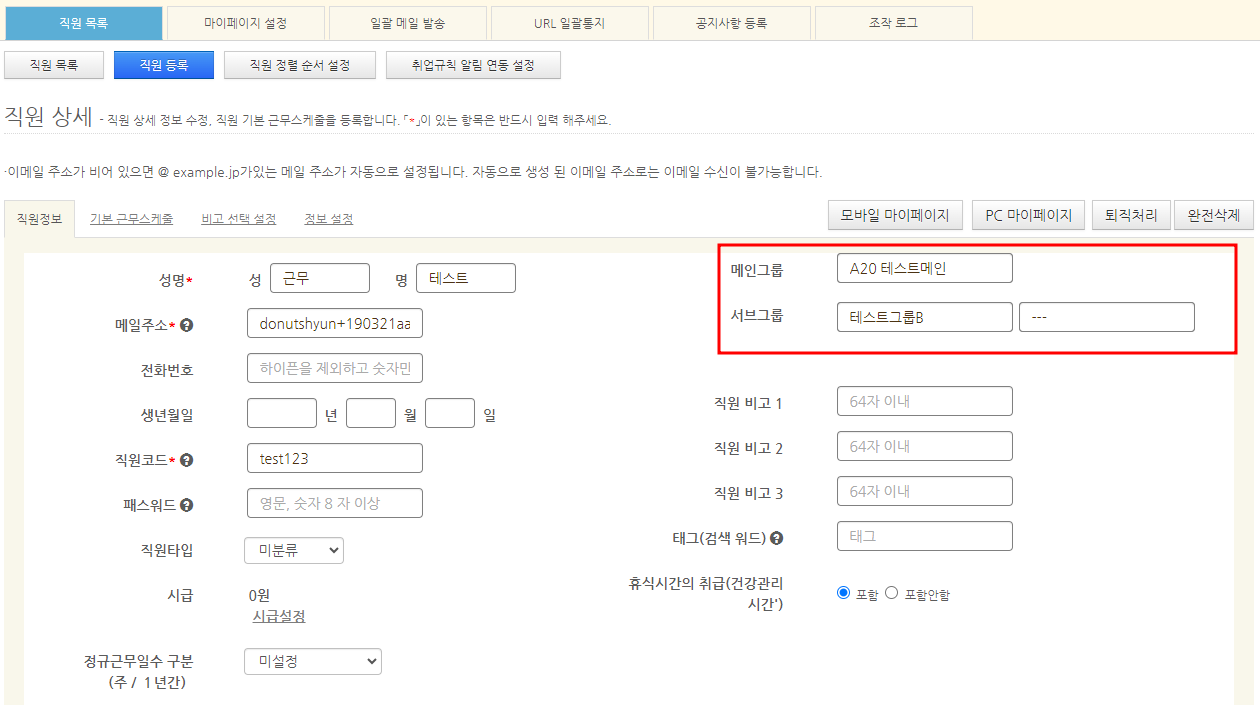Click help icon next to 메일주소 label

click(187, 325)
